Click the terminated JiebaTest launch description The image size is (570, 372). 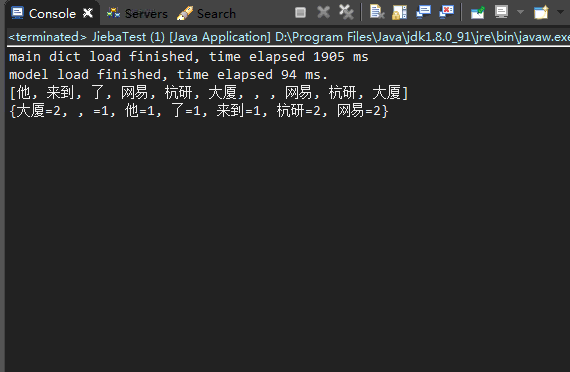click(289, 37)
